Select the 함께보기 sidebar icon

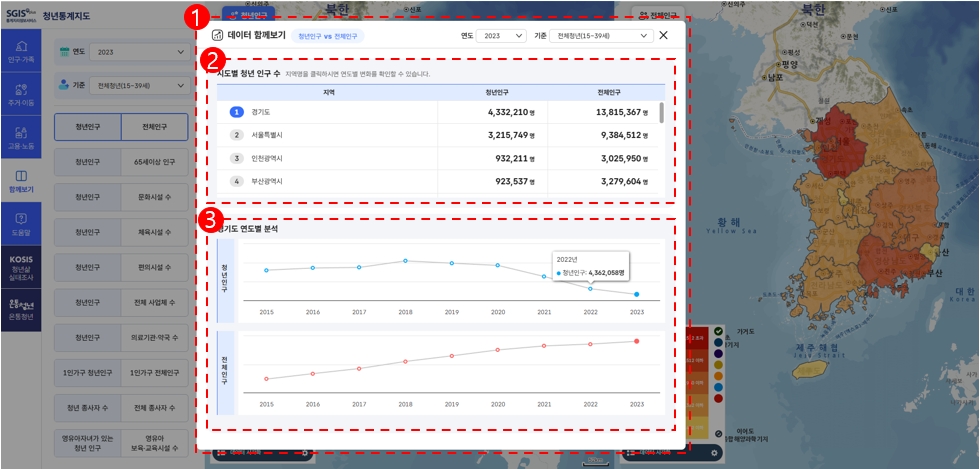coord(21,180)
